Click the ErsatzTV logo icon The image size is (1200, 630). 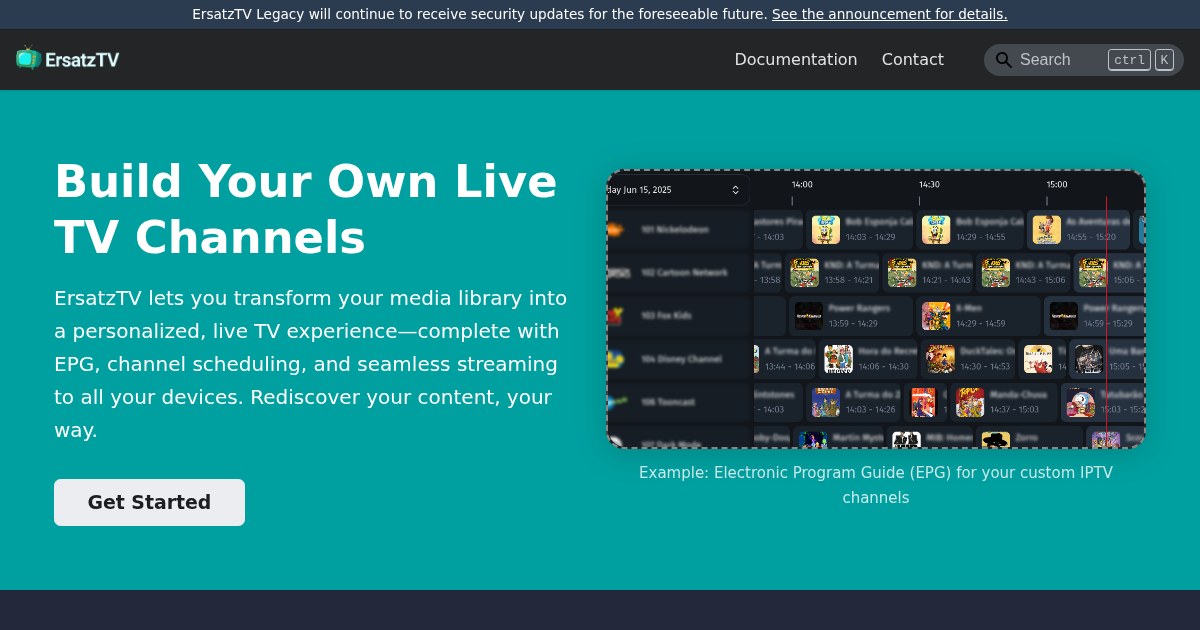[28, 58]
